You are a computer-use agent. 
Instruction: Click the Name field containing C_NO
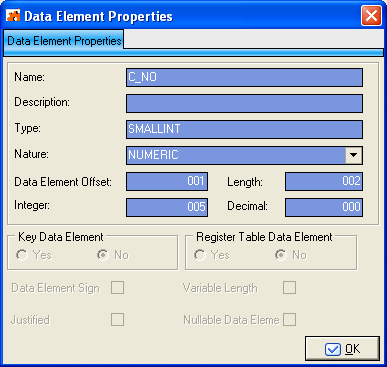[244, 77]
